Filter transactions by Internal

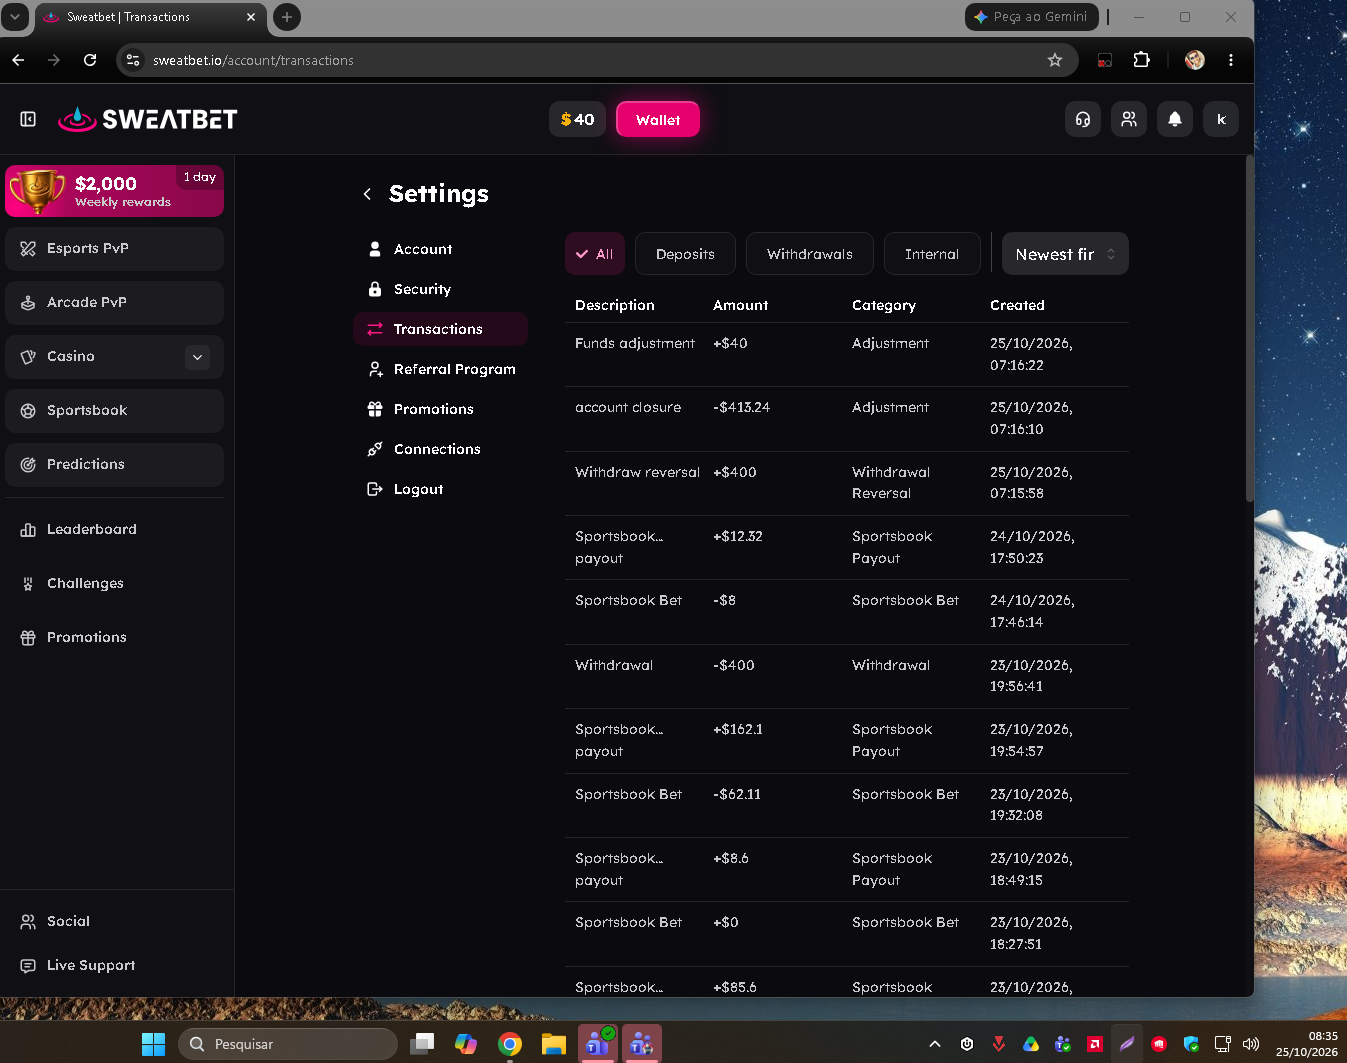[x=932, y=254]
